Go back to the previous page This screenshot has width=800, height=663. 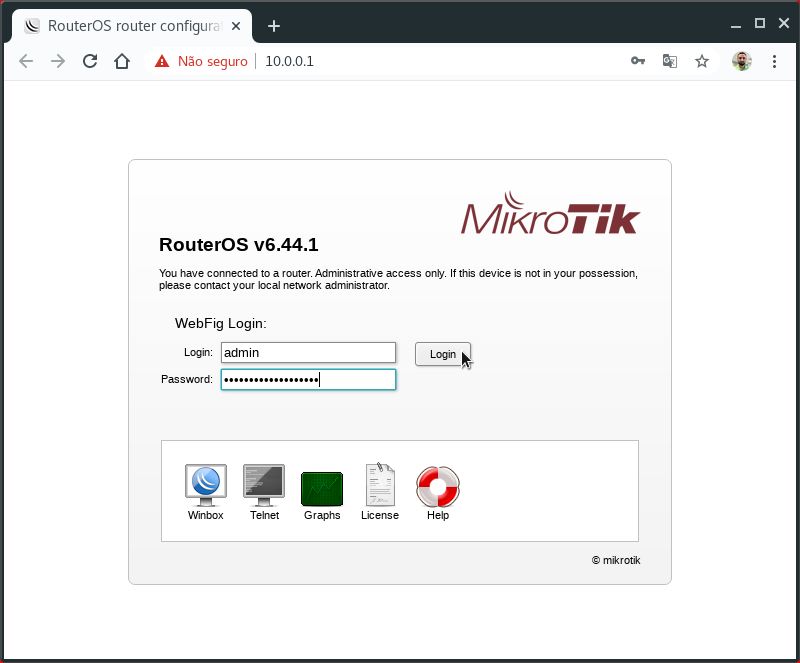pyautogui.click(x=26, y=61)
